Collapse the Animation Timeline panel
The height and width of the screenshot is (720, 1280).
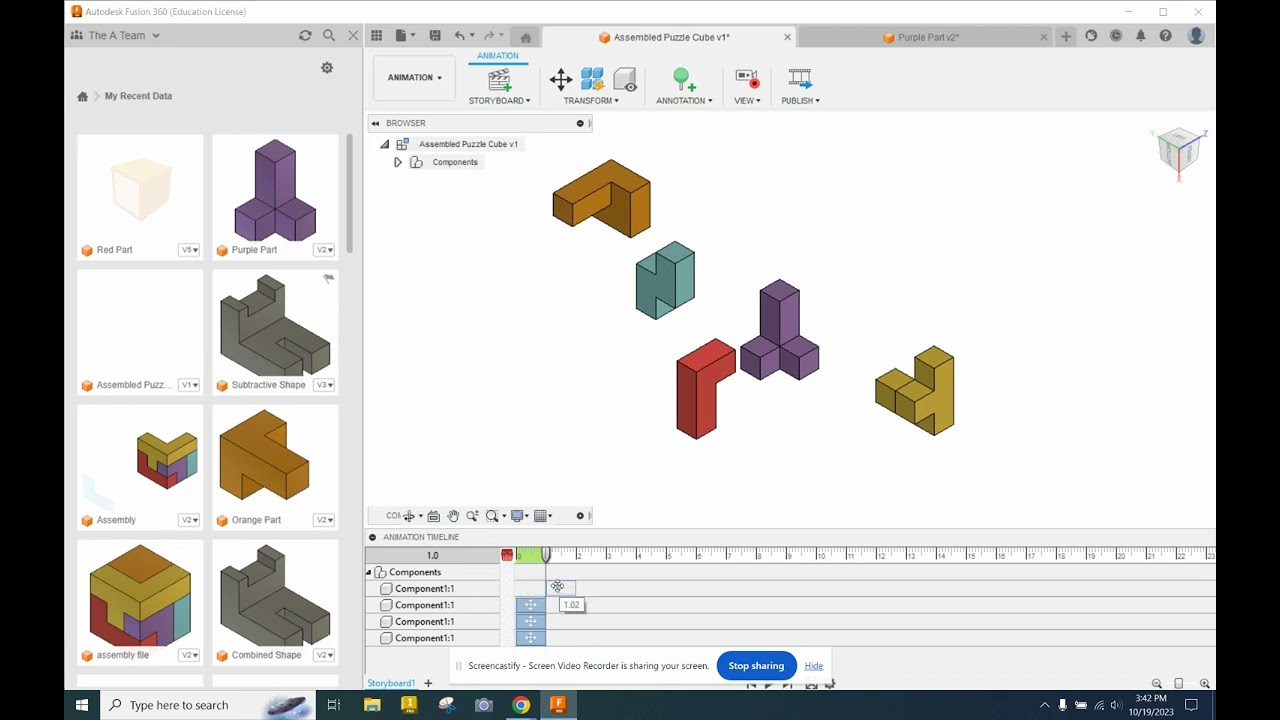373,537
